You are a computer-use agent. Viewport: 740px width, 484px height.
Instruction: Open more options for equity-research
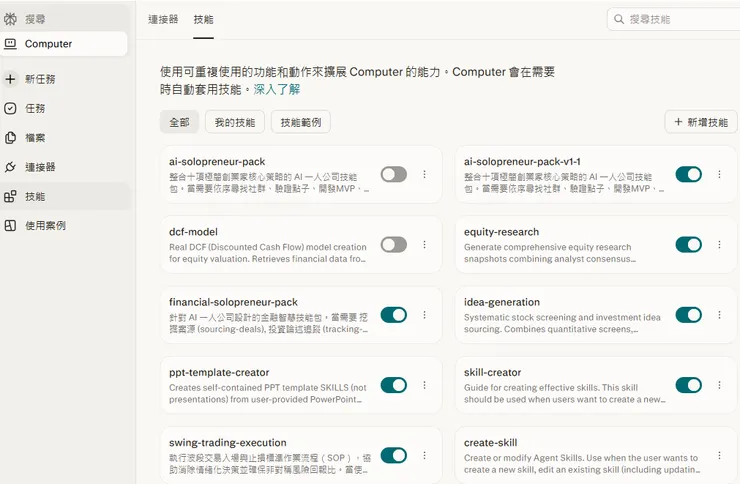pos(719,244)
